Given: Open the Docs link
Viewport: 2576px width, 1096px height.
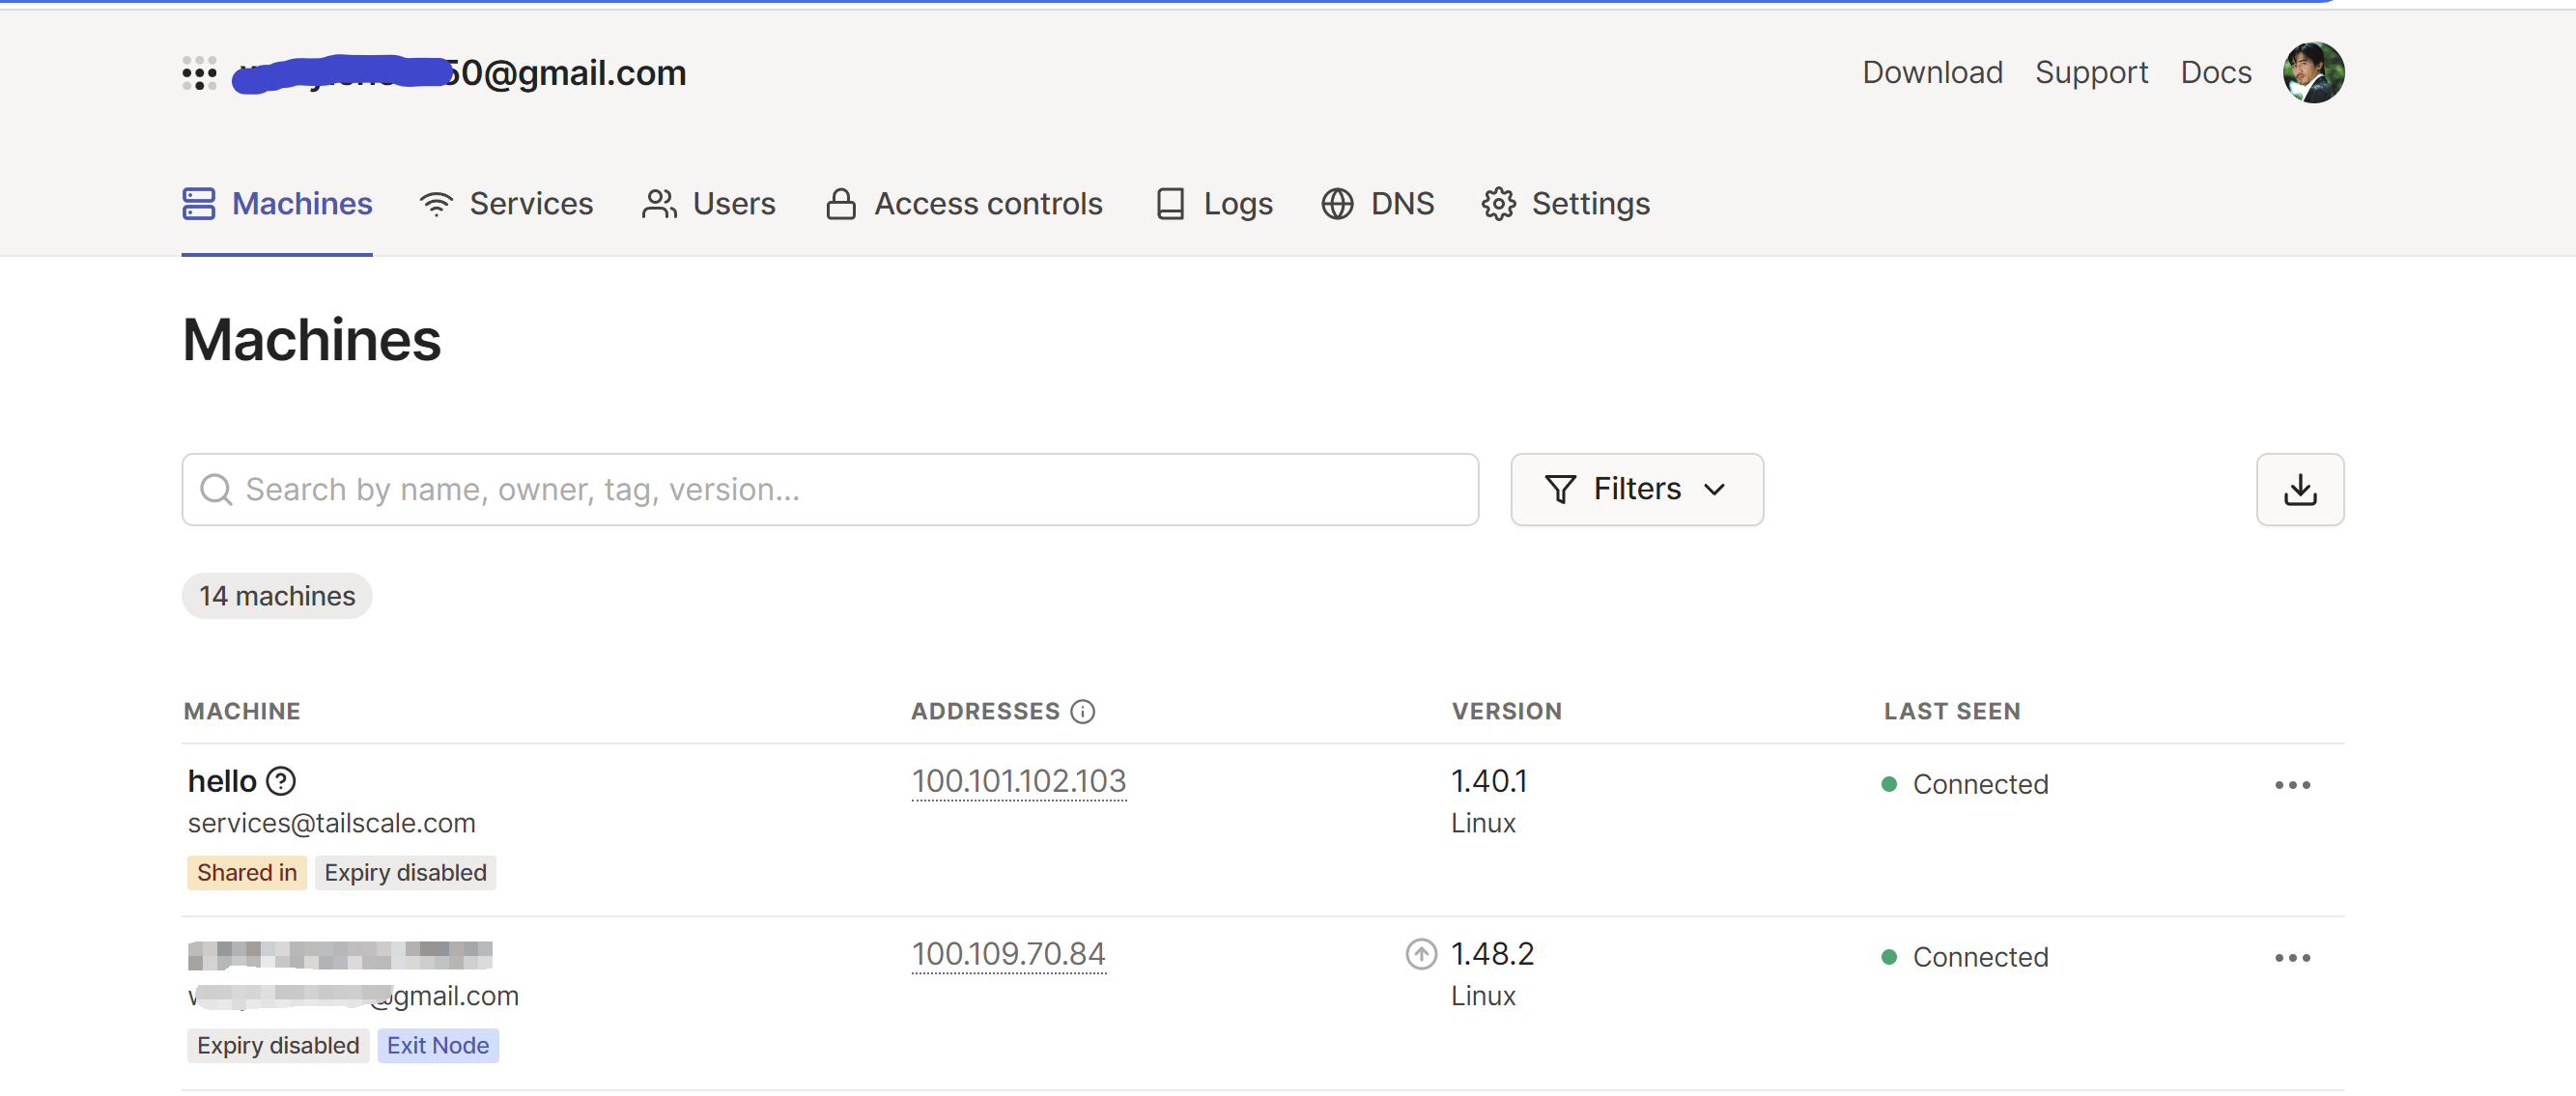Looking at the screenshot, I should click(x=2215, y=73).
